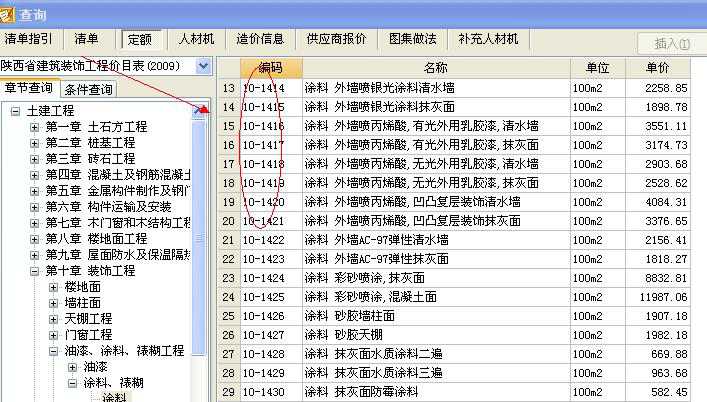Image resolution: width=707 pixels, height=402 pixels.
Task: Select the 条件查询 tab
Action: (x=87, y=89)
